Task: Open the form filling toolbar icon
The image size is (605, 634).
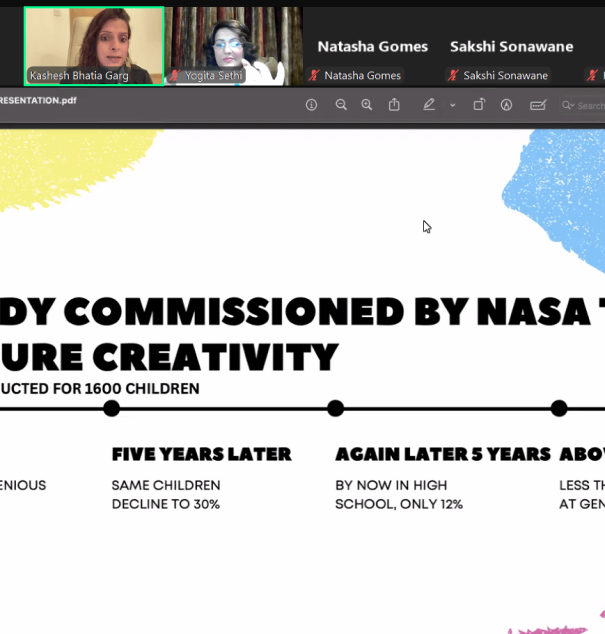Action: click(x=538, y=105)
